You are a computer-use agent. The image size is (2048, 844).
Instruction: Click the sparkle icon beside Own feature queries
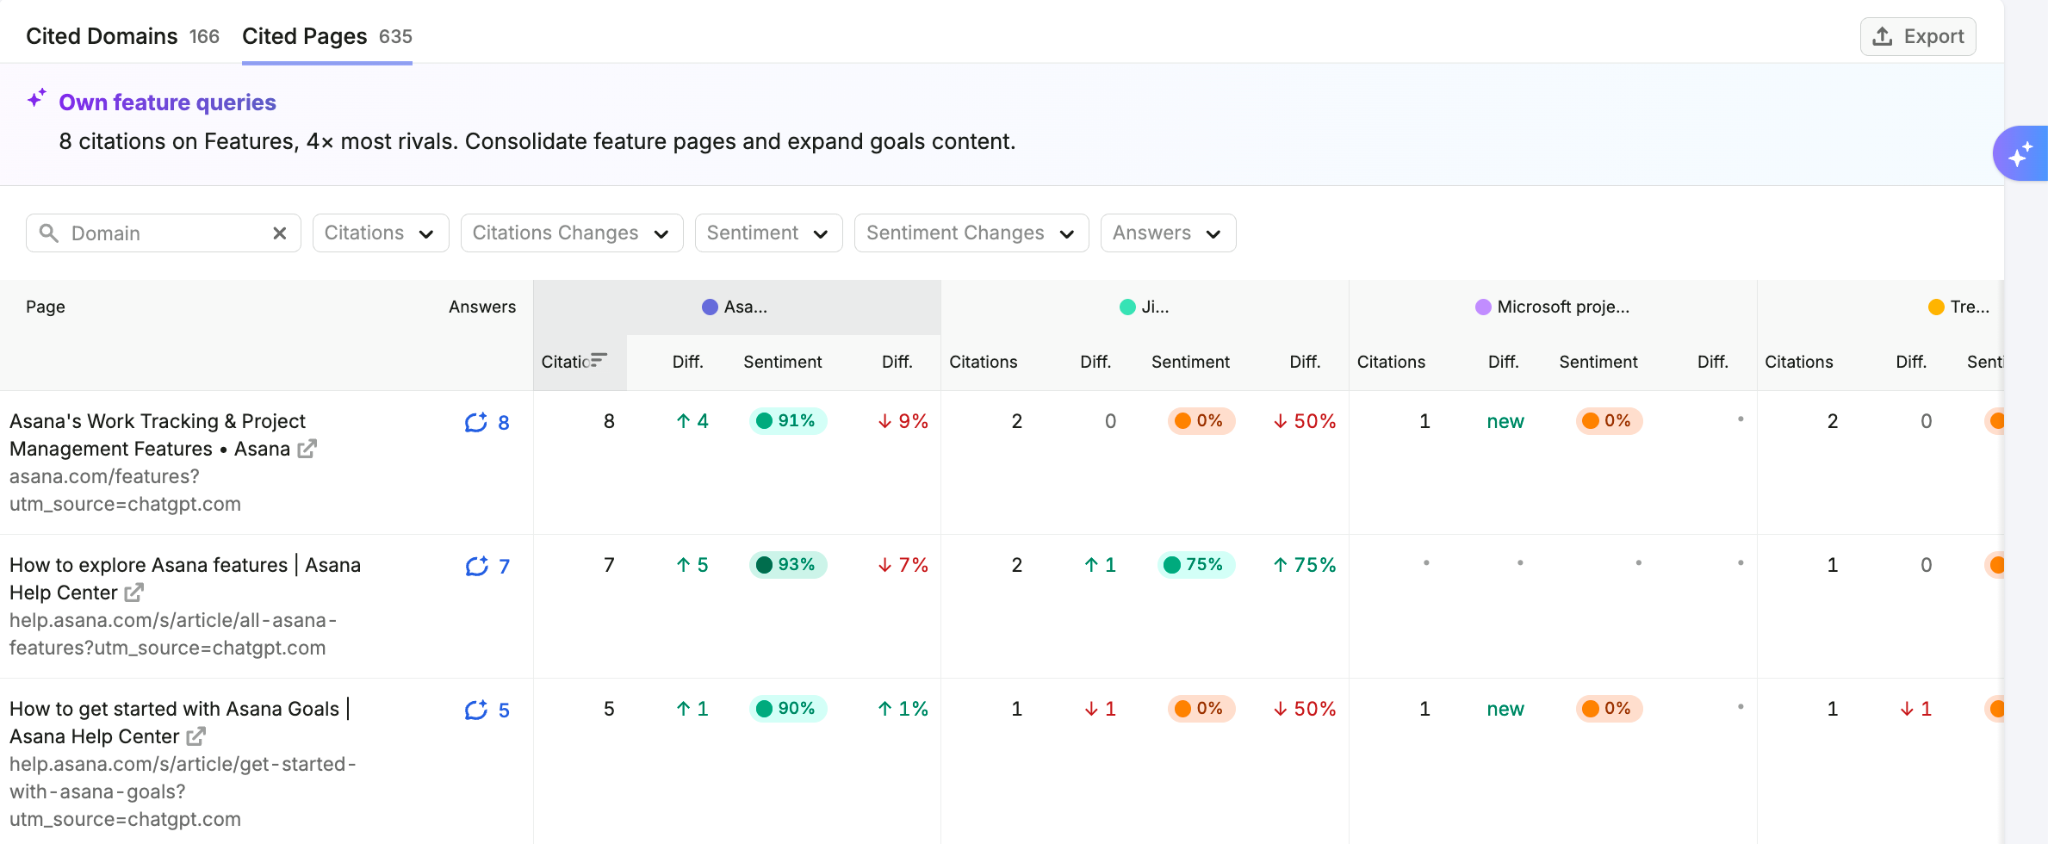pos(37,99)
